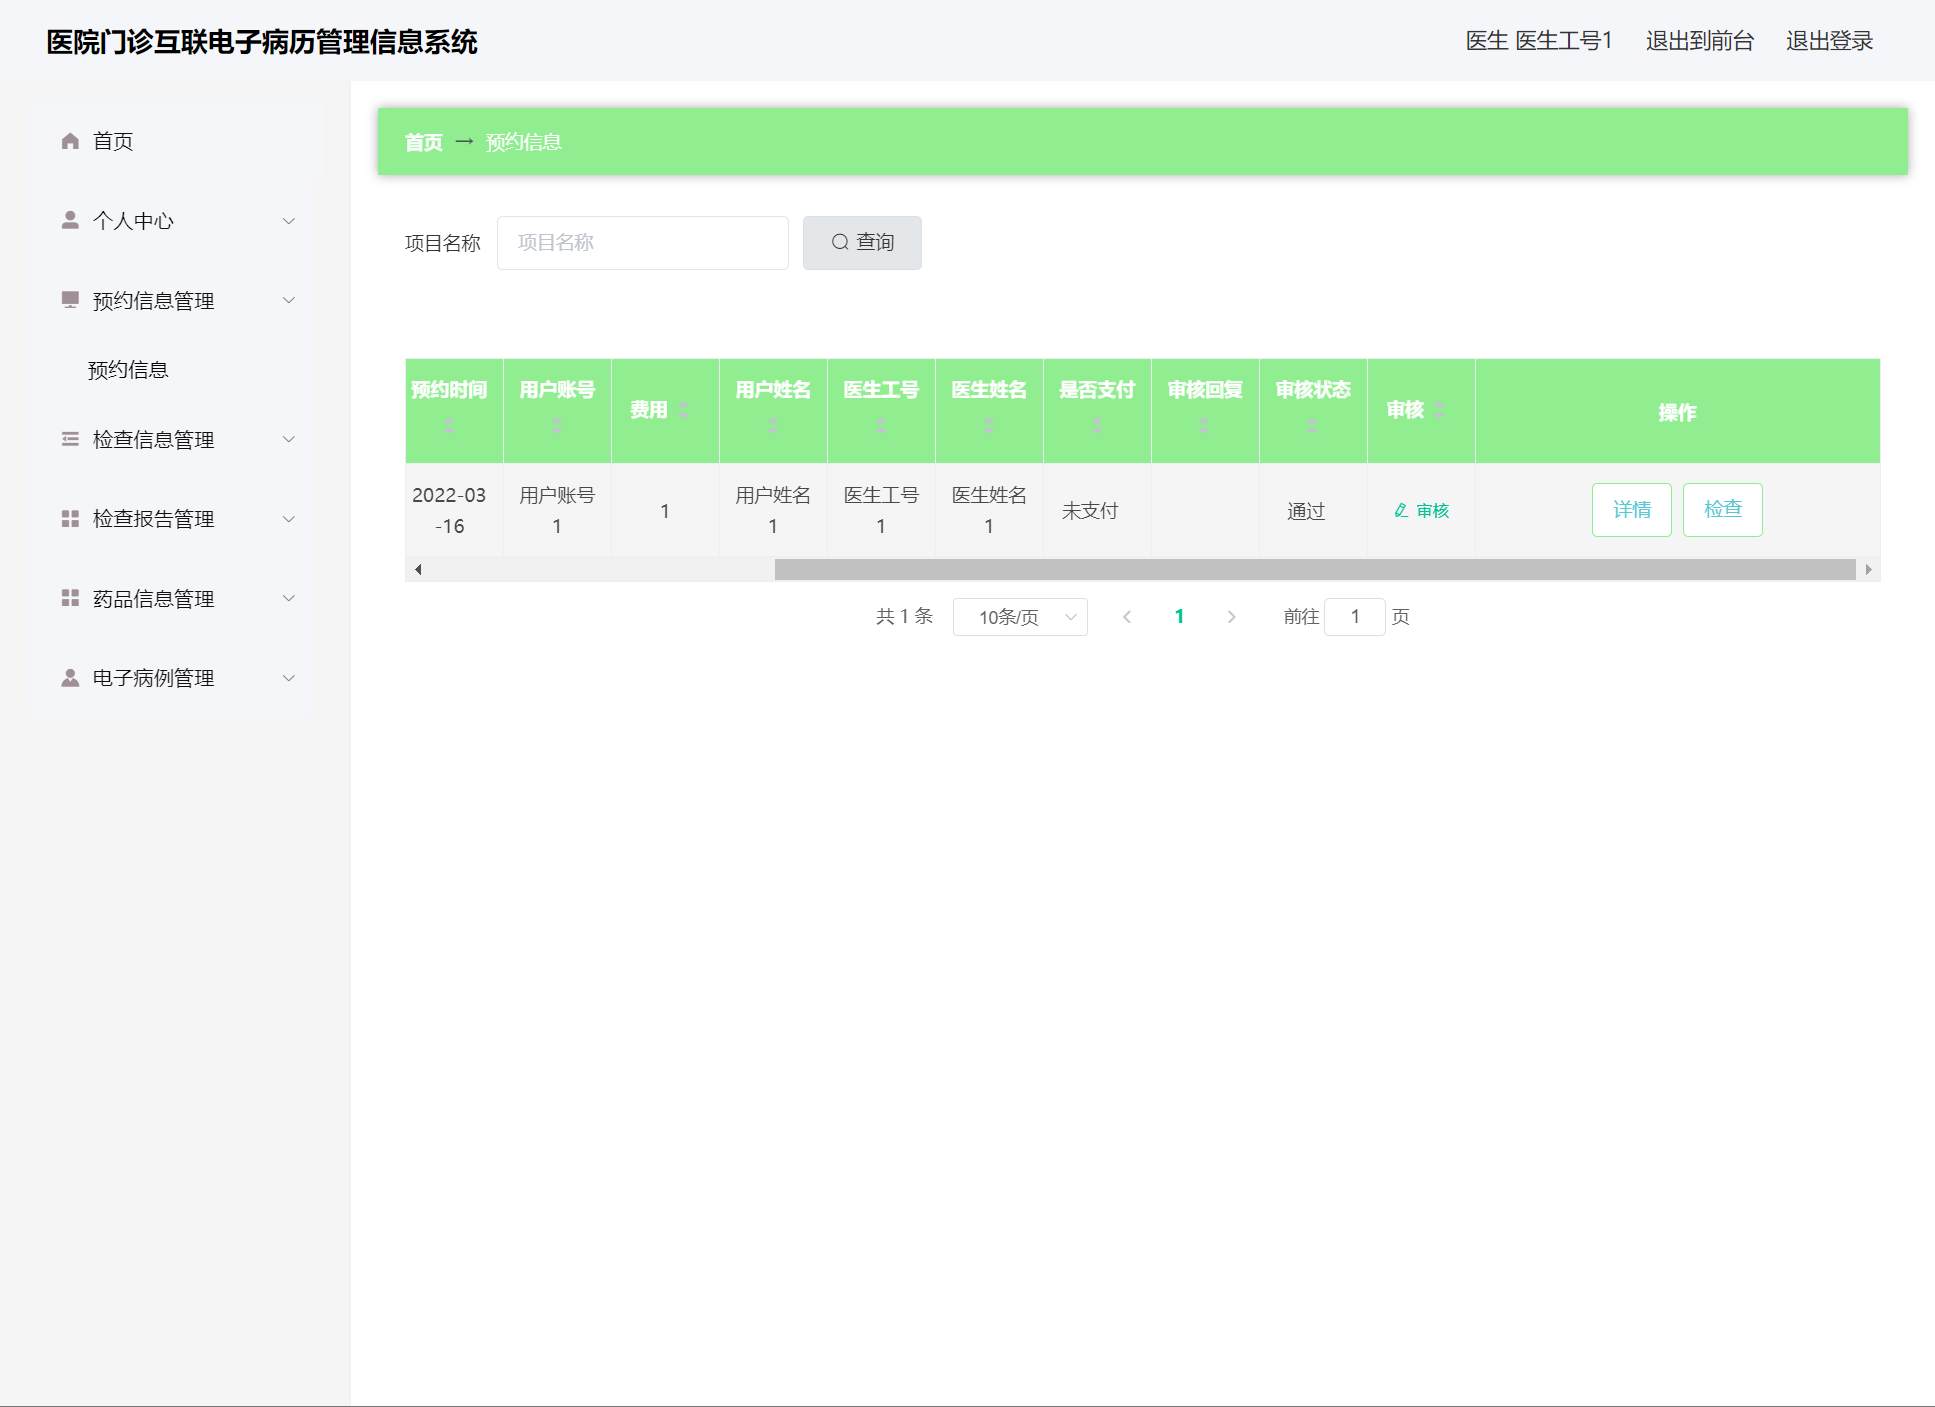Click the monitor icon beside 预约信息管理
Screen dimensions: 1935x1407
click(x=70, y=300)
